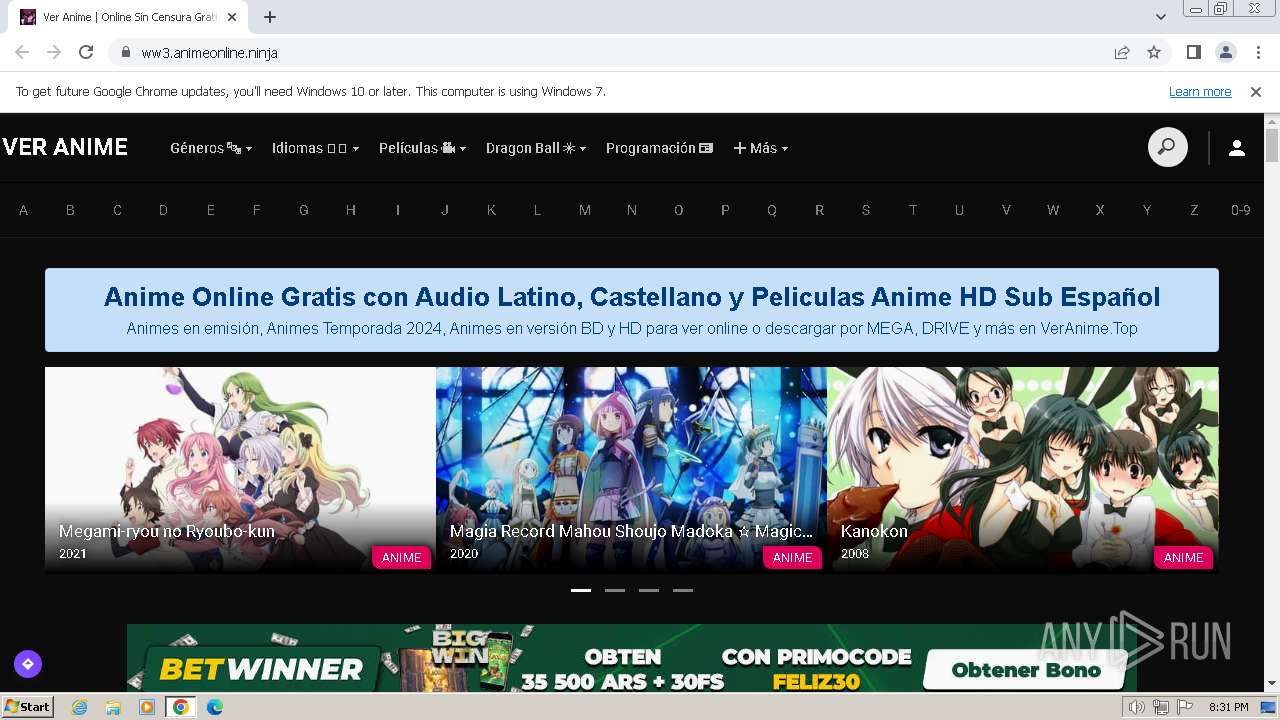Click the ANIME badge on Magia Record

tap(792, 557)
